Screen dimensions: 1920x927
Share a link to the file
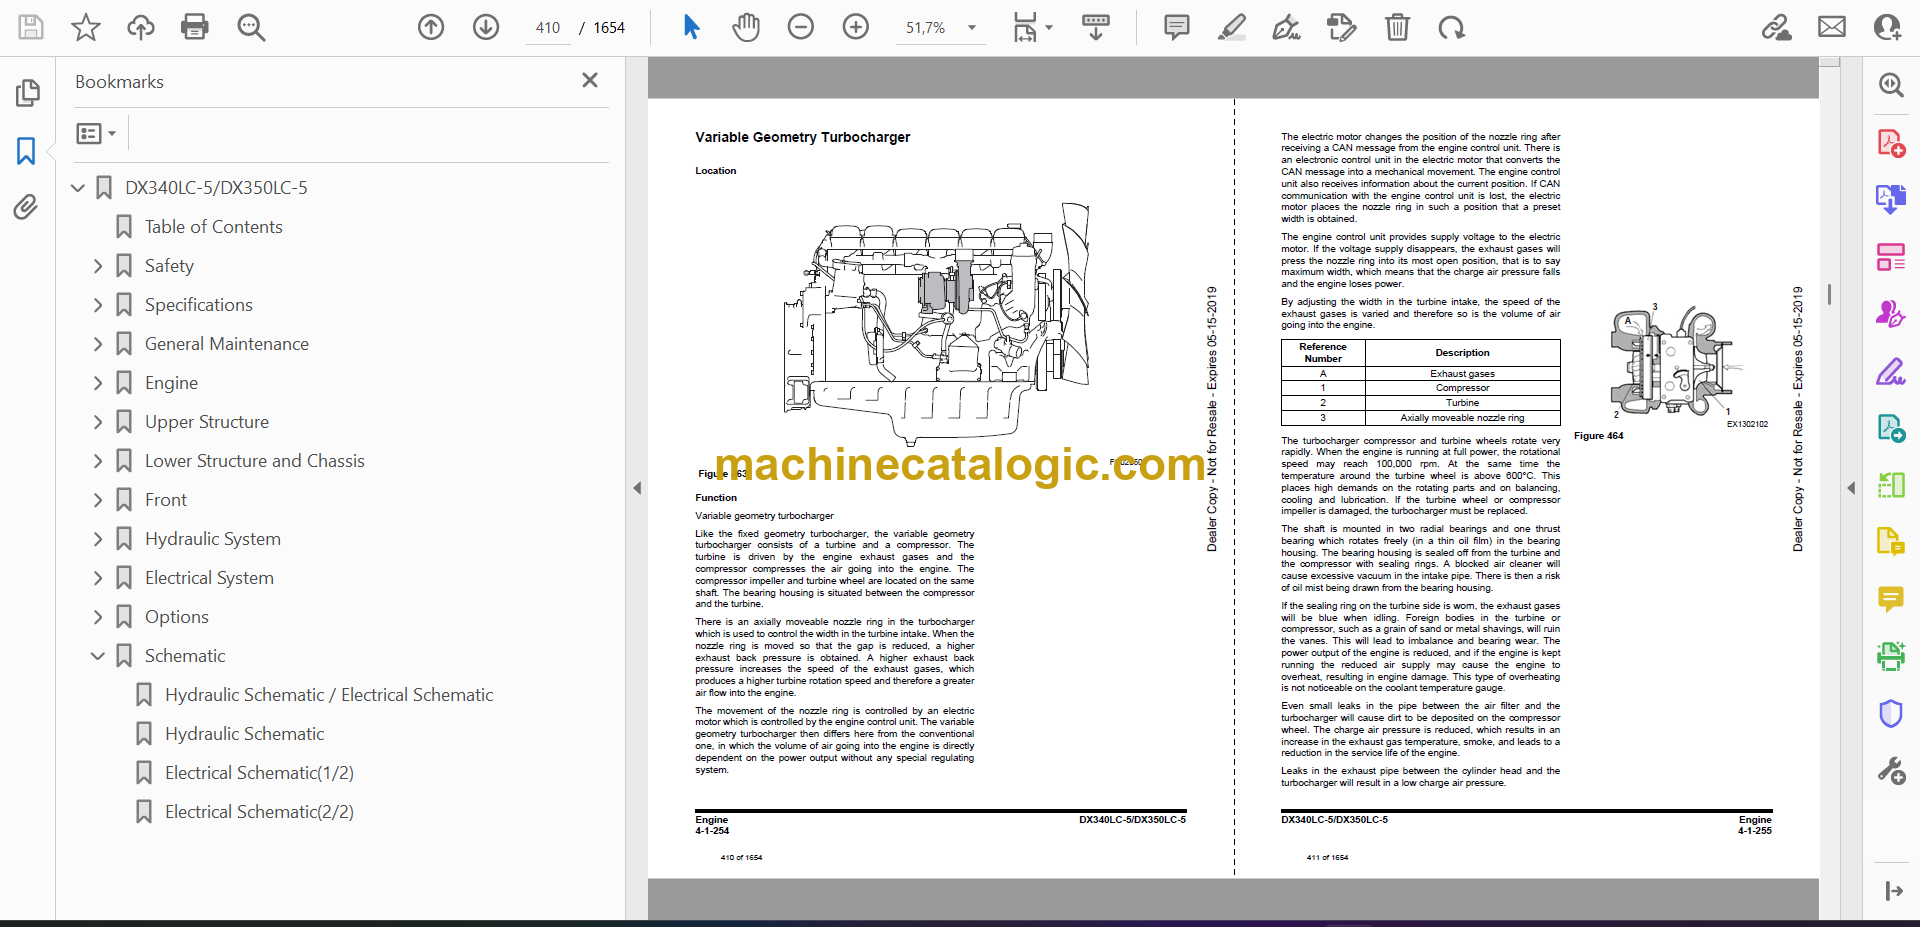pos(1777,27)
